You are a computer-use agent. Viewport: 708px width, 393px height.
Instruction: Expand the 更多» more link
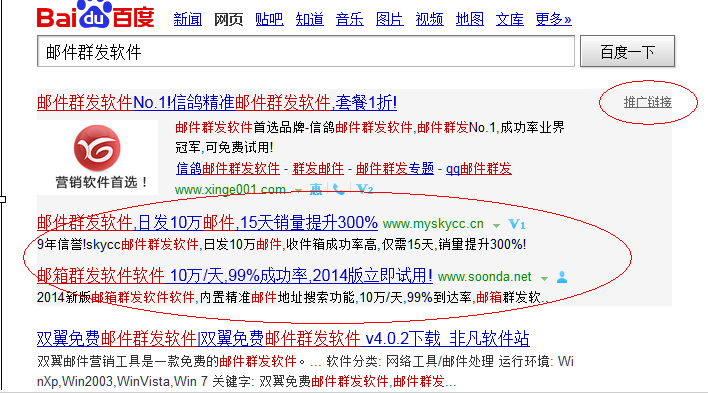point(554,19)
